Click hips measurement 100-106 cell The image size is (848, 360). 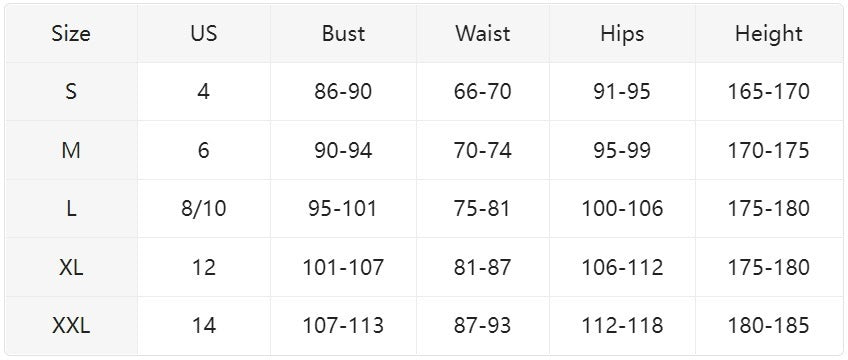(622, 209)
